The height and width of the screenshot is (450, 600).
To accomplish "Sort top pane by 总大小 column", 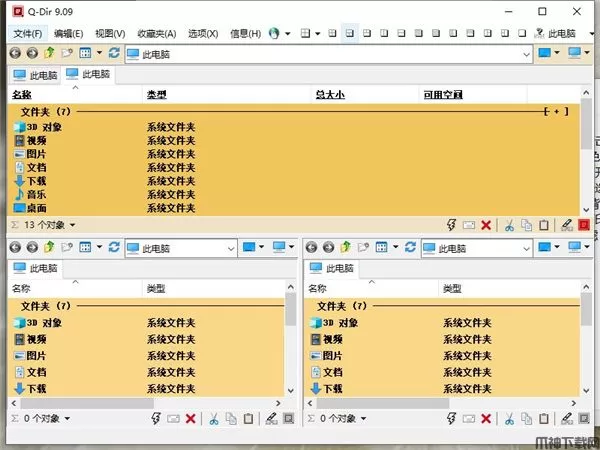I will click(x=330, y=95).
